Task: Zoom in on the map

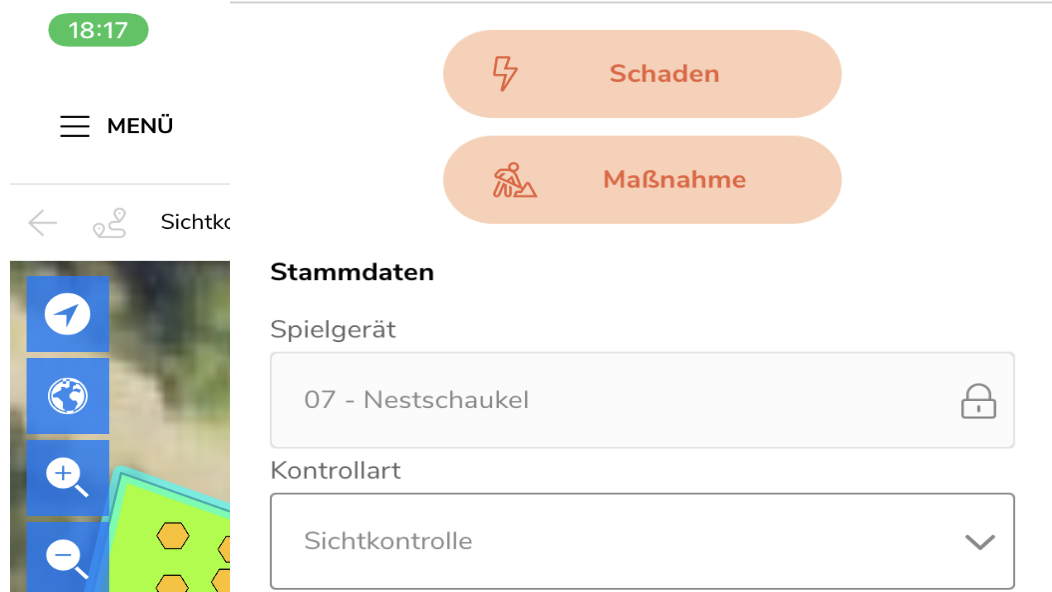Action: (x=67, y=477)
